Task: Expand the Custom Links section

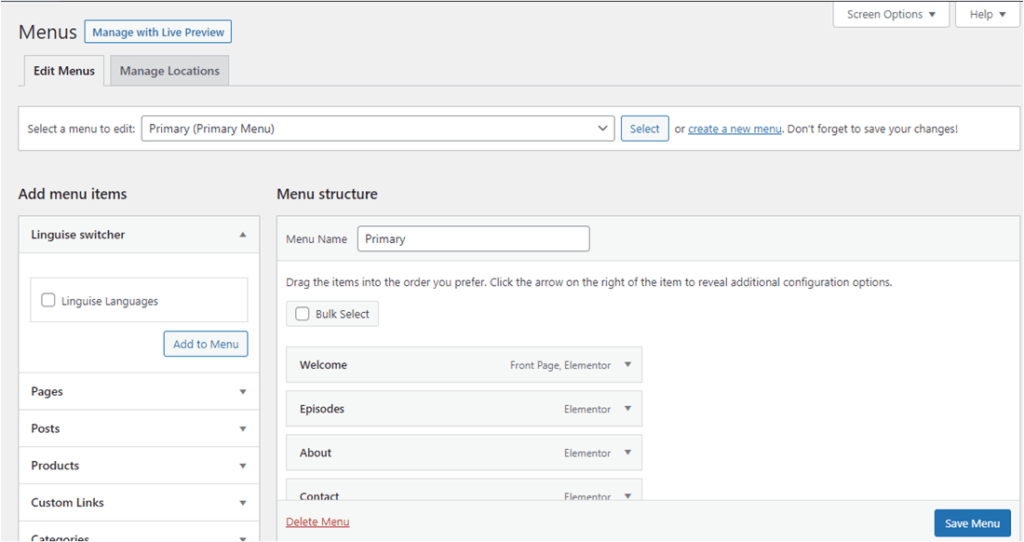Action: pos(138,503)
